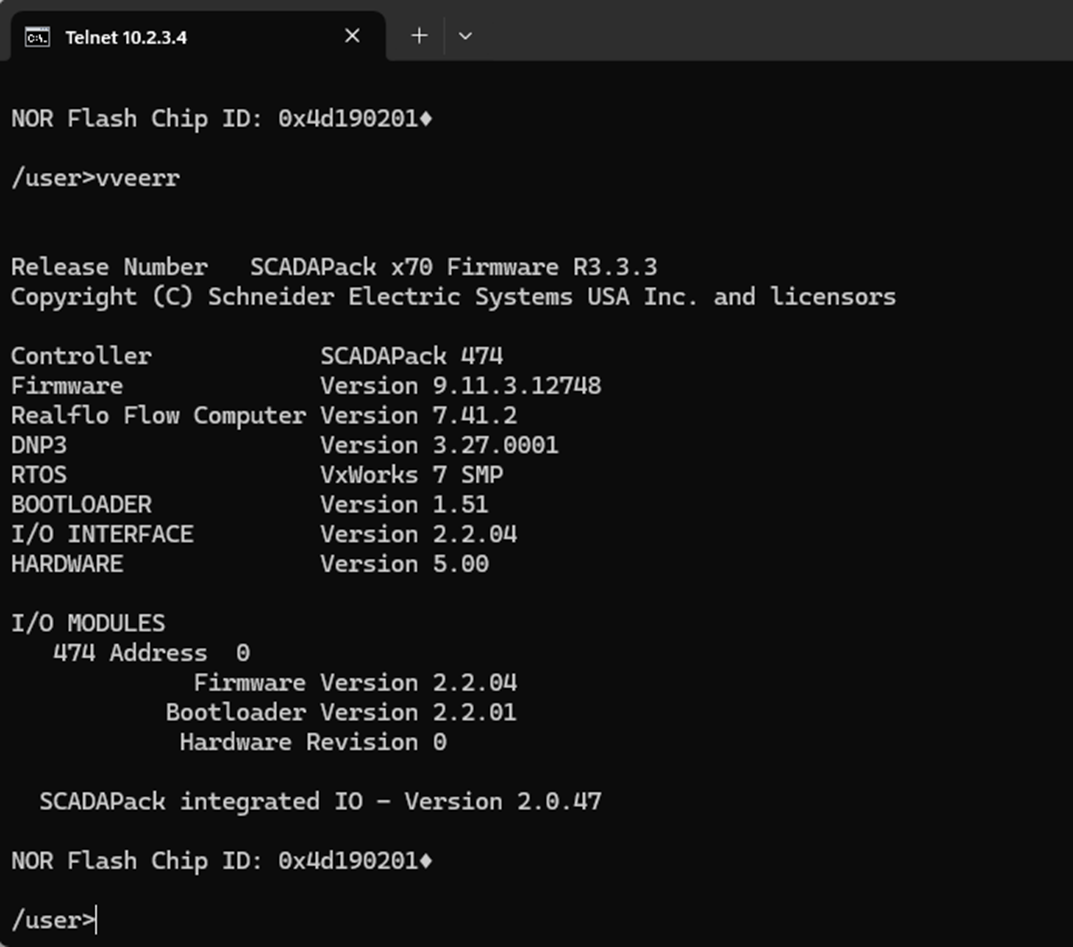Click the SCADAPack x70 Firmware R3.3.3 text
Screen dimensions: 1073x947
click(453, 267)
